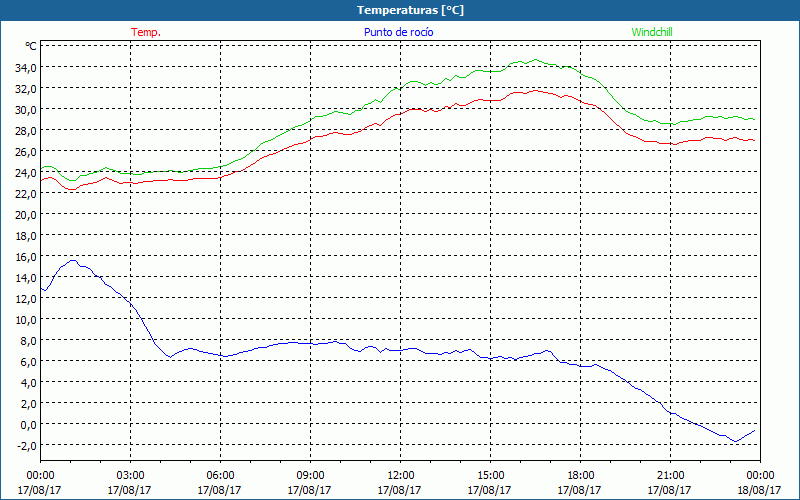Select the green Windchill legend label
This screenshot has height=500, width=800.
(652, 32)
